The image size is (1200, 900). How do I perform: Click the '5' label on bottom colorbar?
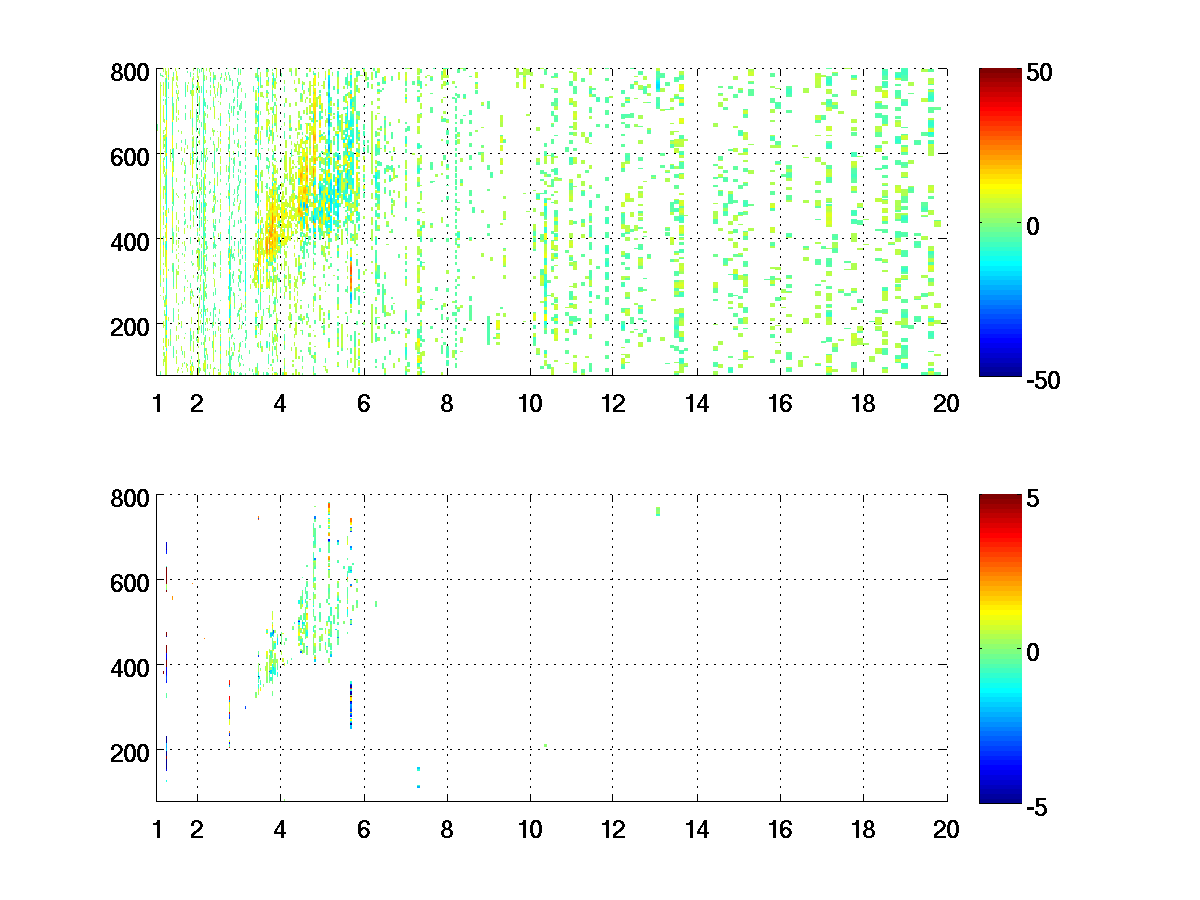pyautogui.click(x=1033, y=499)
